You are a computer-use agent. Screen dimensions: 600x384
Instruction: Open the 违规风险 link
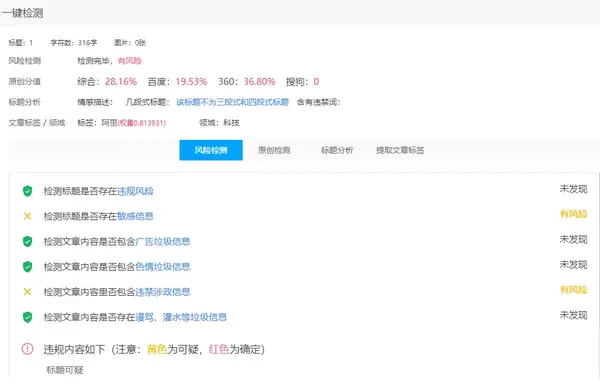coord(135,191)
